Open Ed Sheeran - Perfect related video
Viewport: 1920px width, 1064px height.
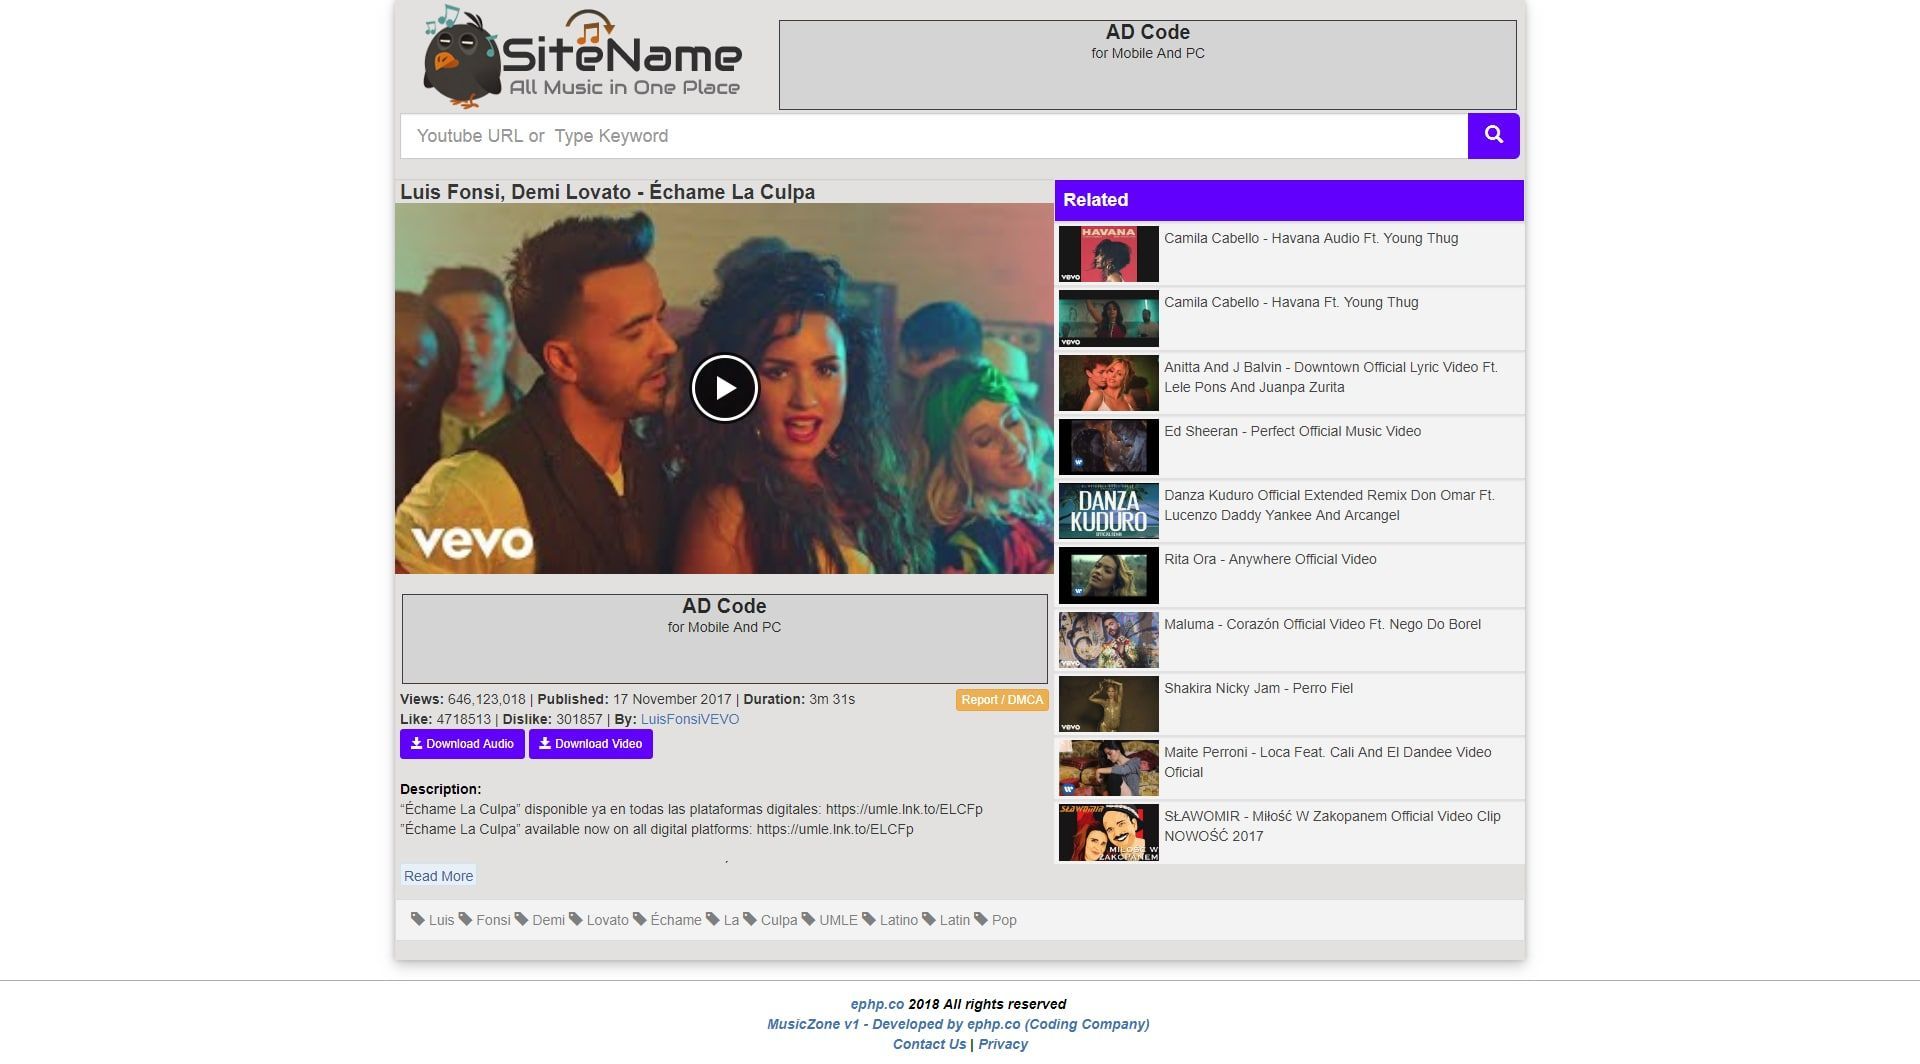pyautogui.click(x=1291, y=431)
